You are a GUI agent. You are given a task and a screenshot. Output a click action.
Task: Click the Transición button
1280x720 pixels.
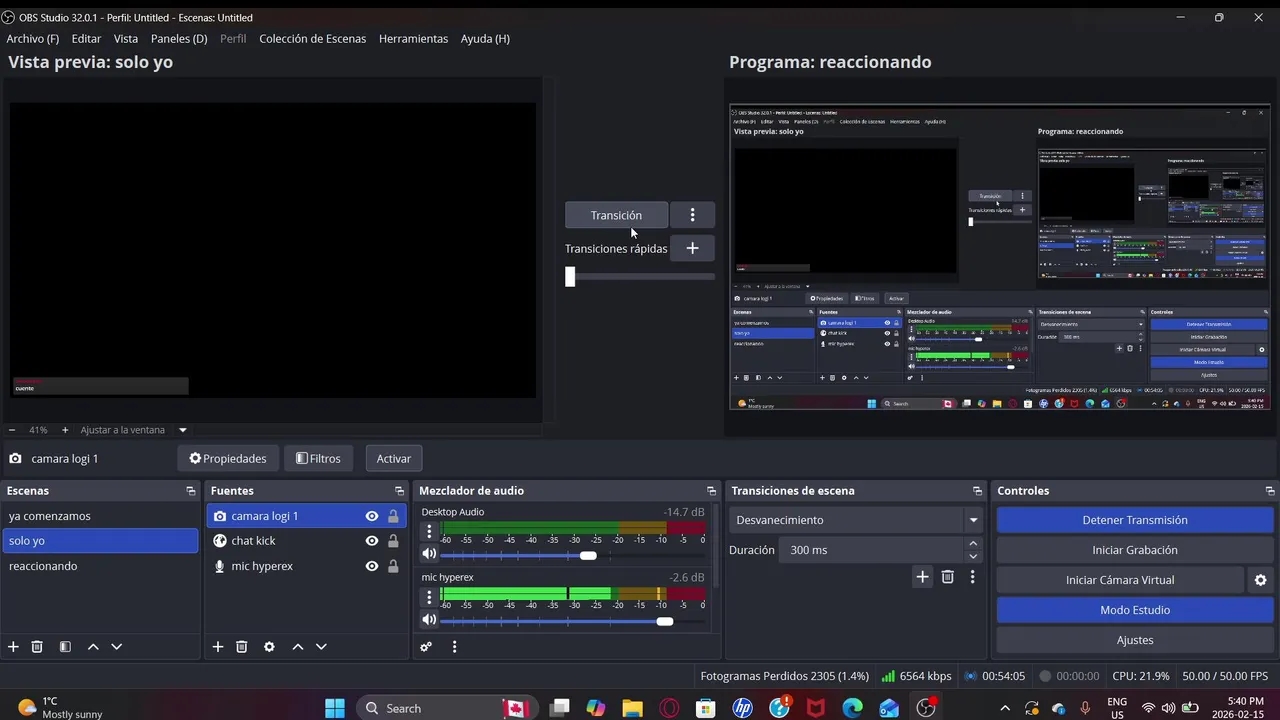click(x=616, y=215)
